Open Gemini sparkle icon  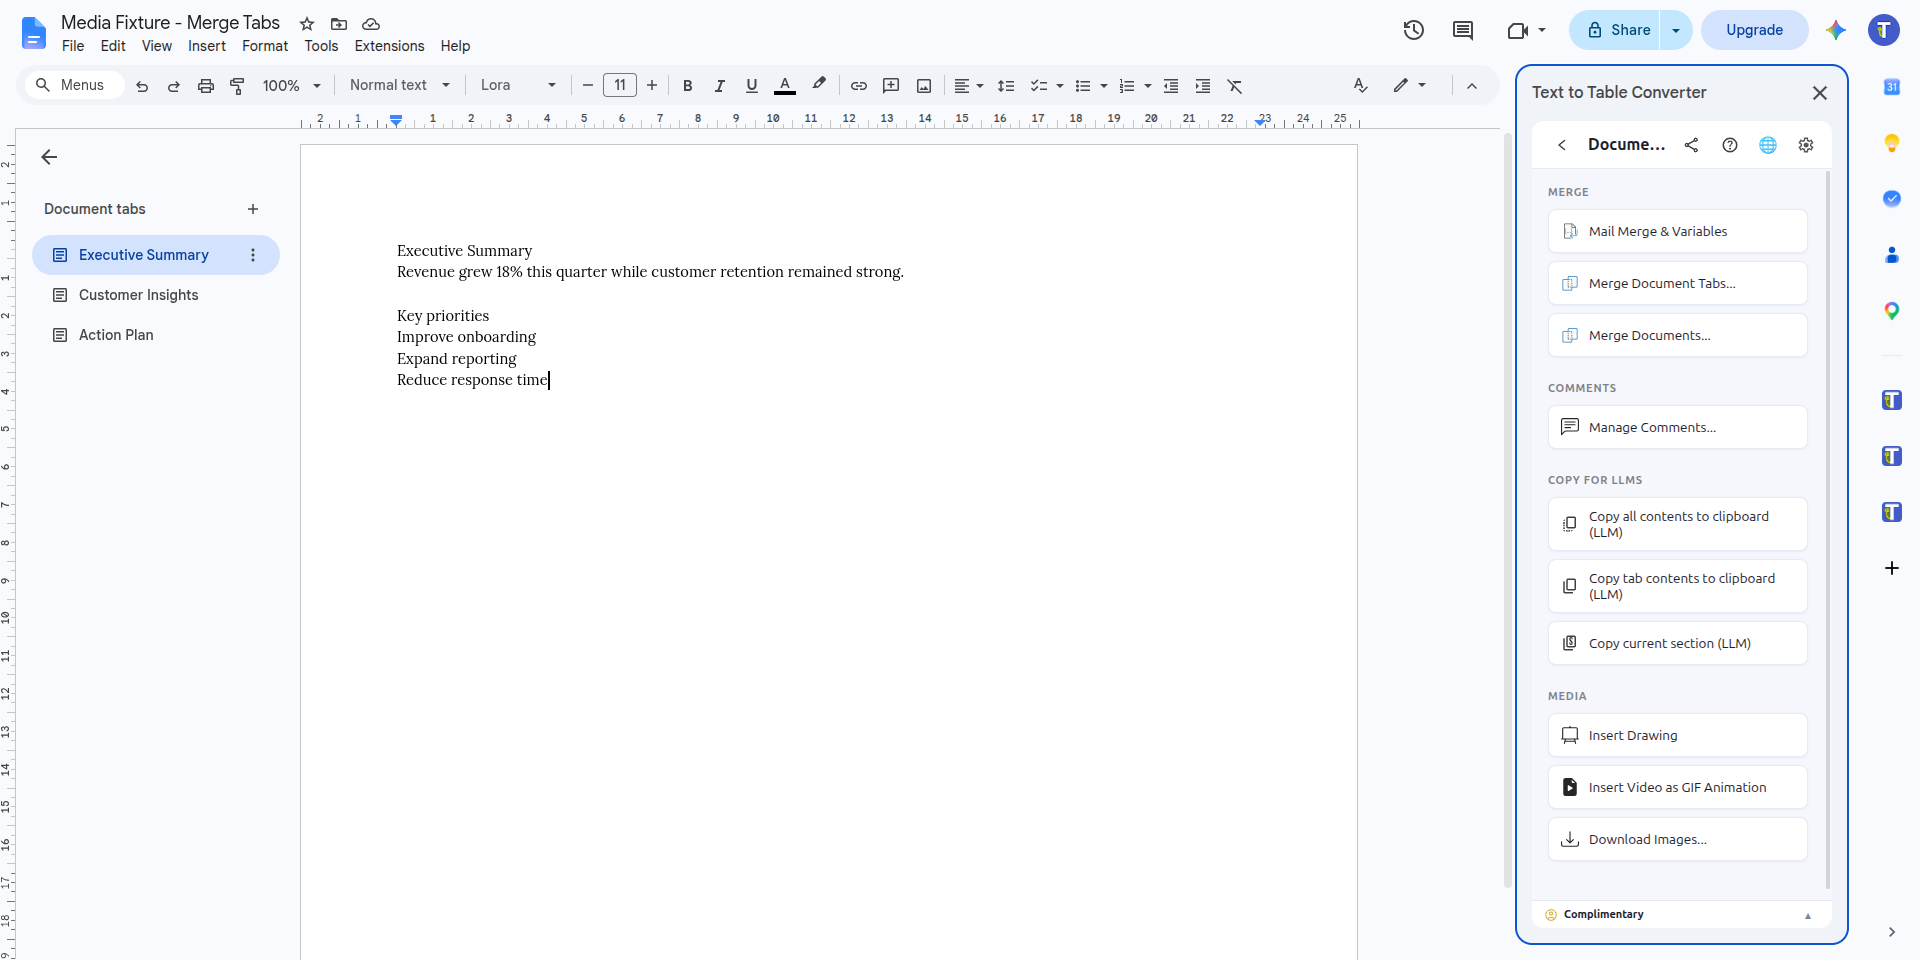pyautogui.click(x=1836, y=30)
